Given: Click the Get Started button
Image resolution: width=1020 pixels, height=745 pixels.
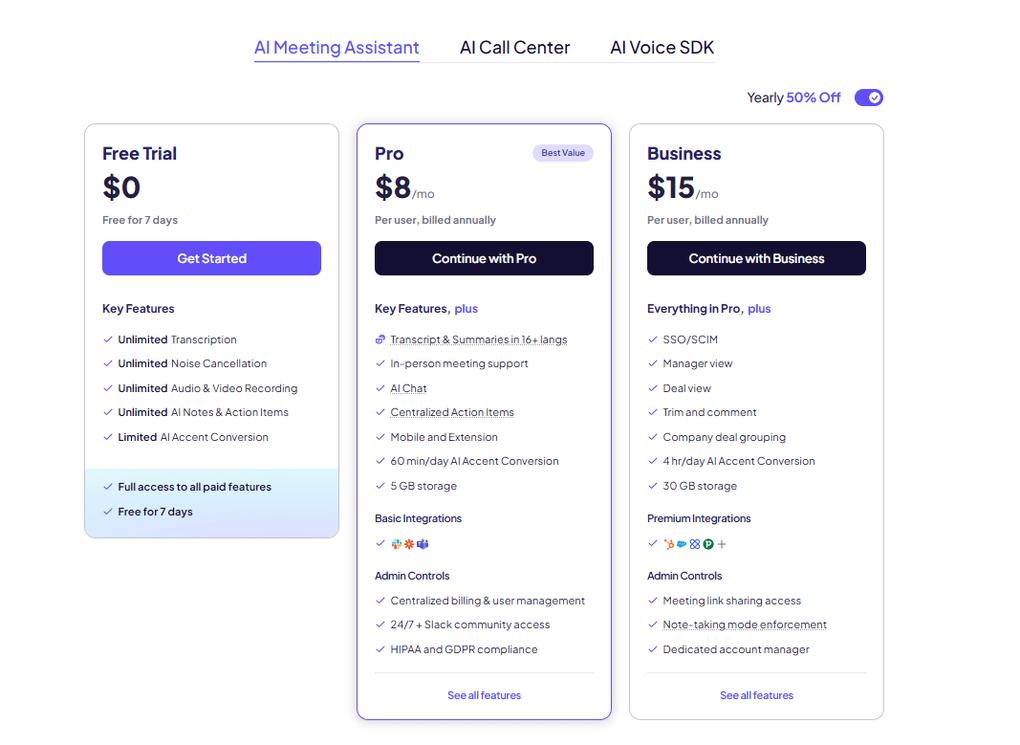Looking at the screenshot, I should click(211, 258).
